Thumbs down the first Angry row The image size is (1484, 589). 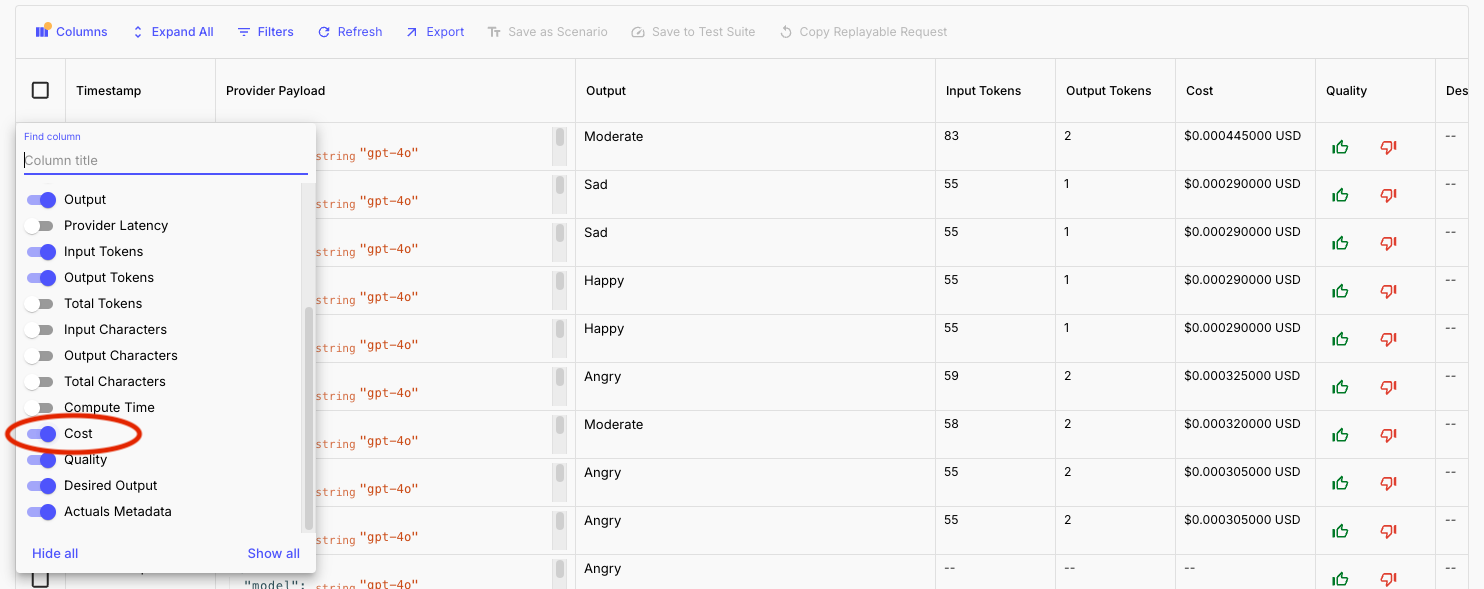(x=1388, y=387)
